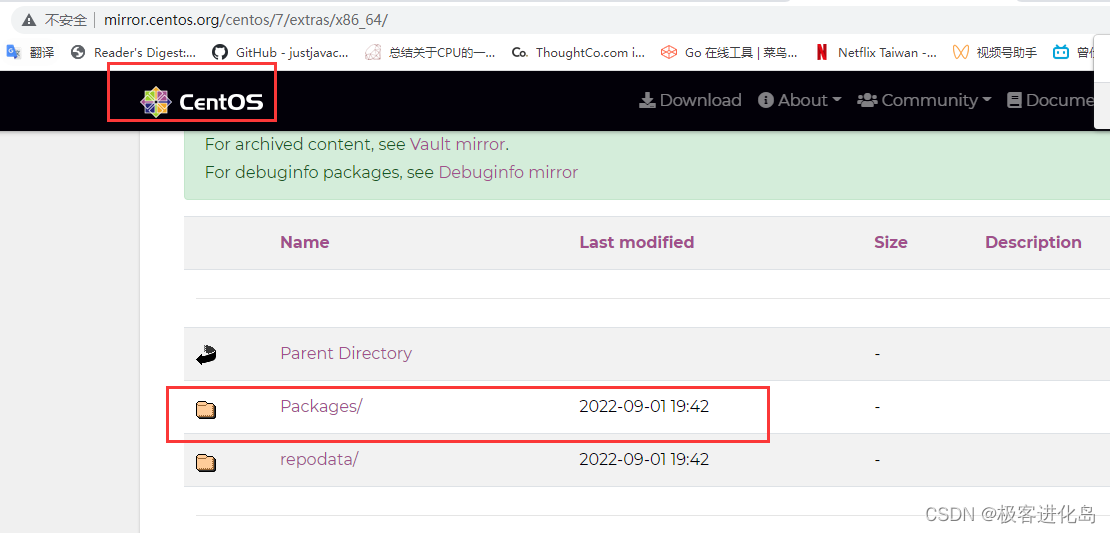Open the 总结关于CPU的一 bookmark
1110x533 pixels.
click(x=430, y=52)
